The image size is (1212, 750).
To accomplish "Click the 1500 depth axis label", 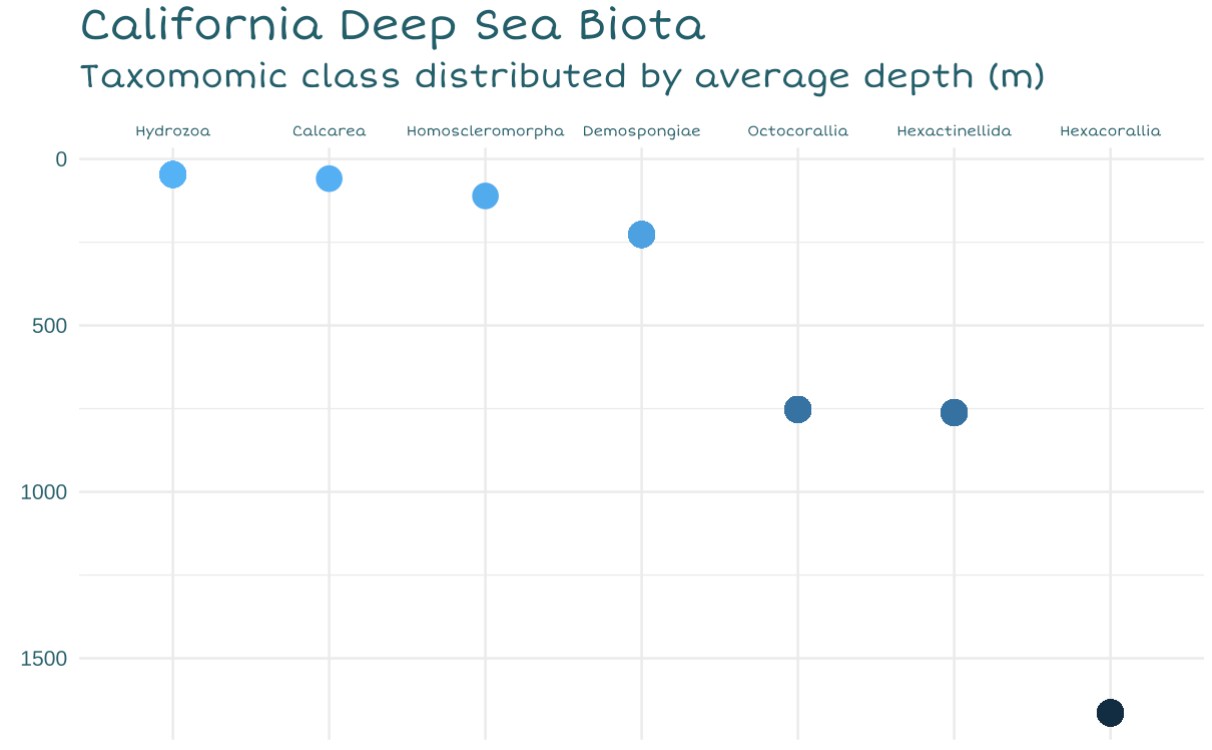I will [x=44, y=659].
